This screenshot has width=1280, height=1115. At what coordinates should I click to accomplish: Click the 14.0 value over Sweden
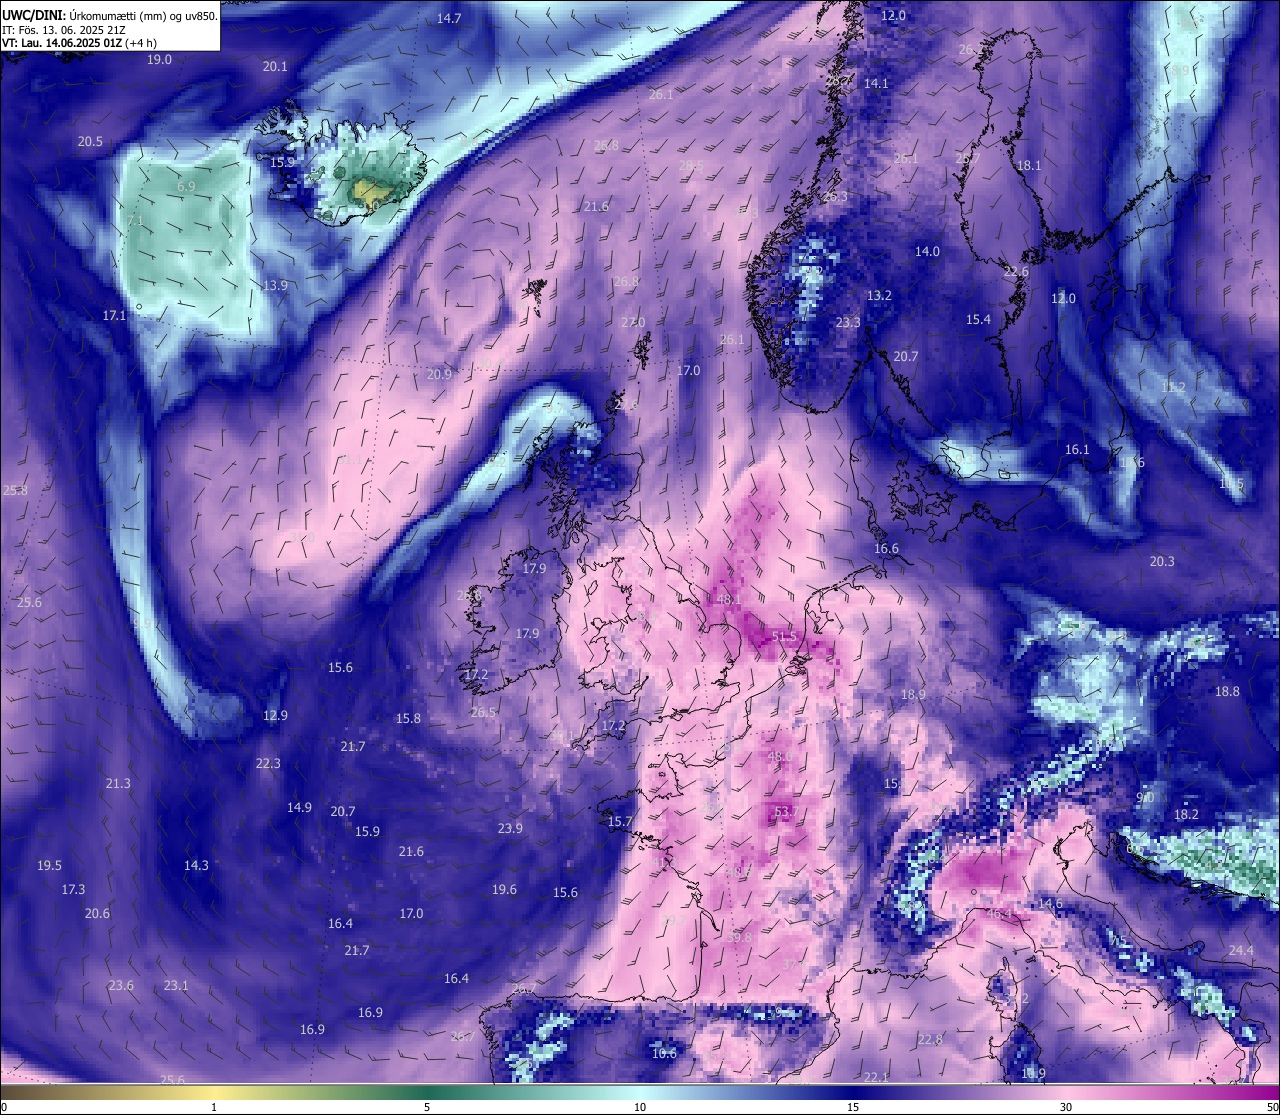point(928,252)
